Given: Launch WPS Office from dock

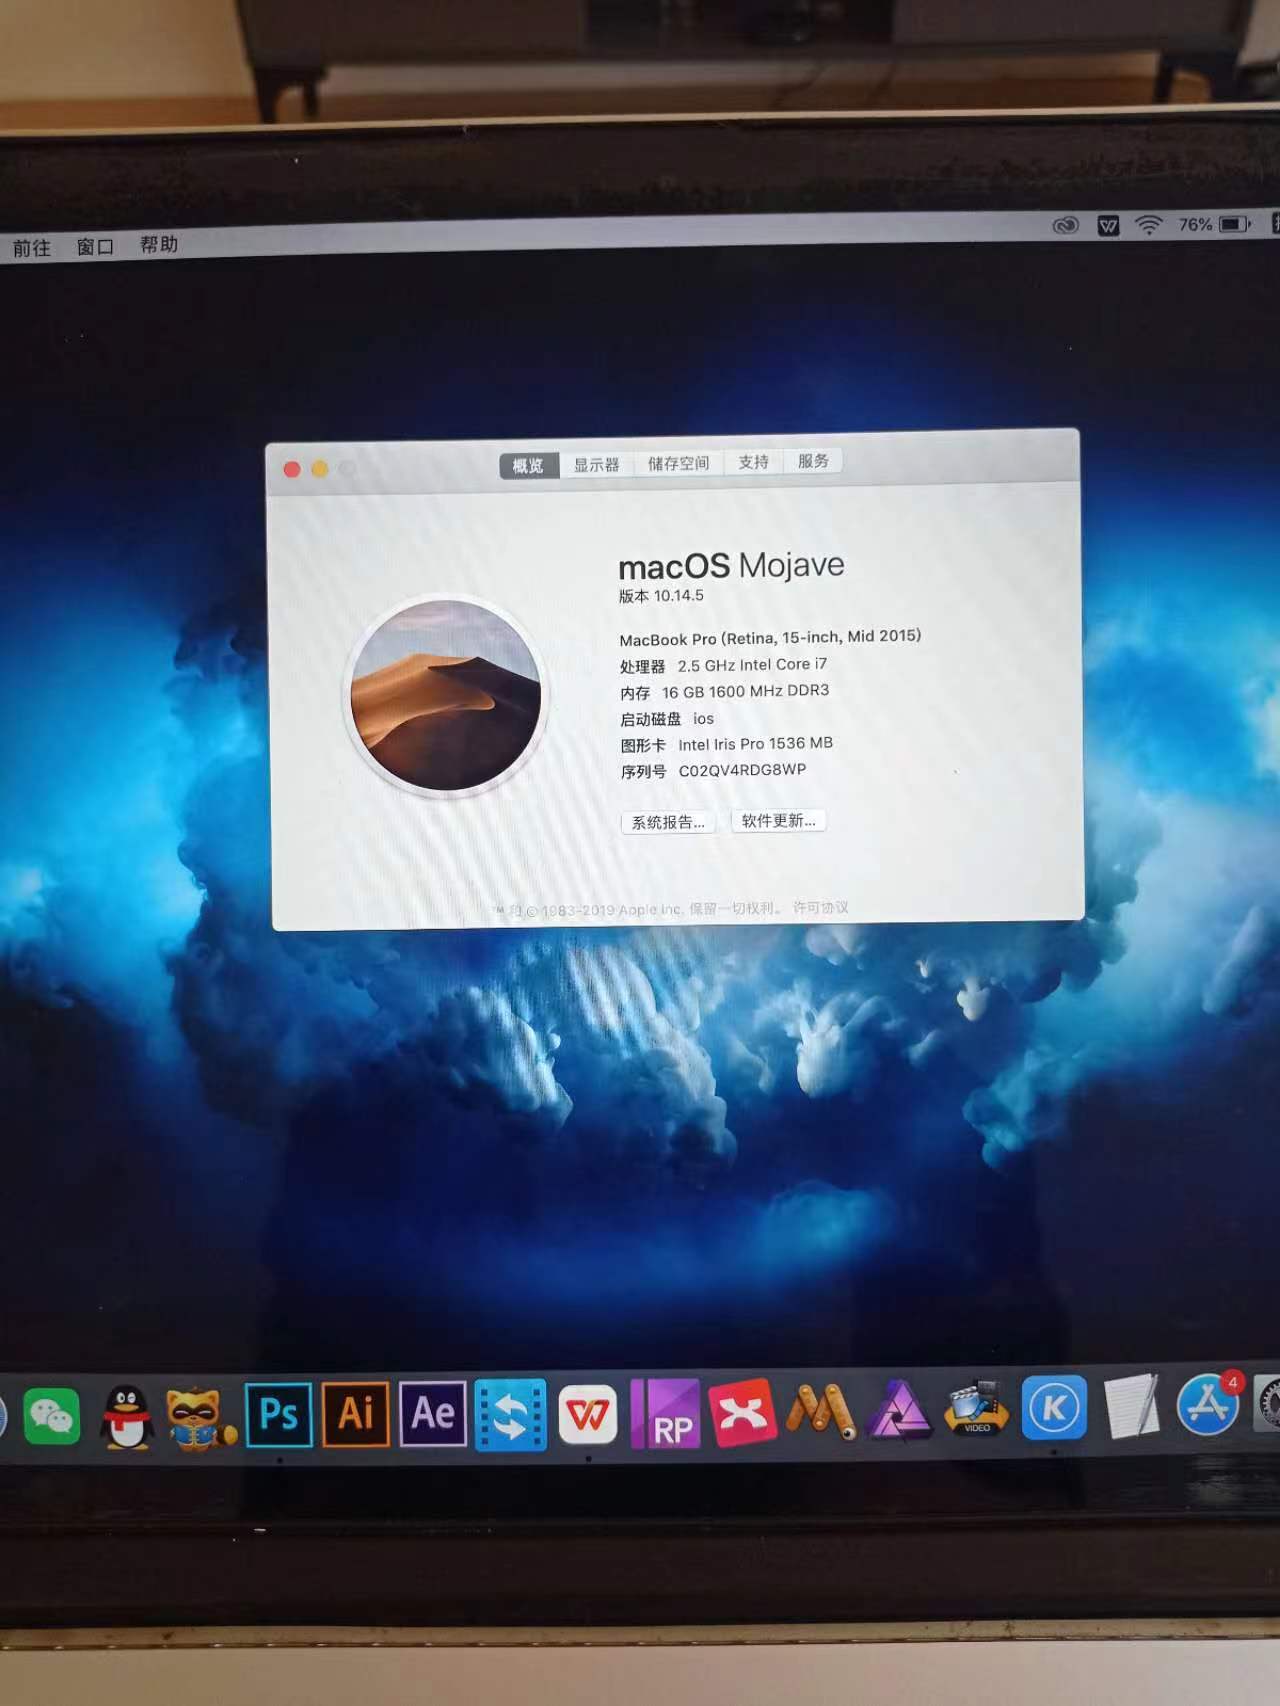Looking at the screenshot, I should (588, 1414).
